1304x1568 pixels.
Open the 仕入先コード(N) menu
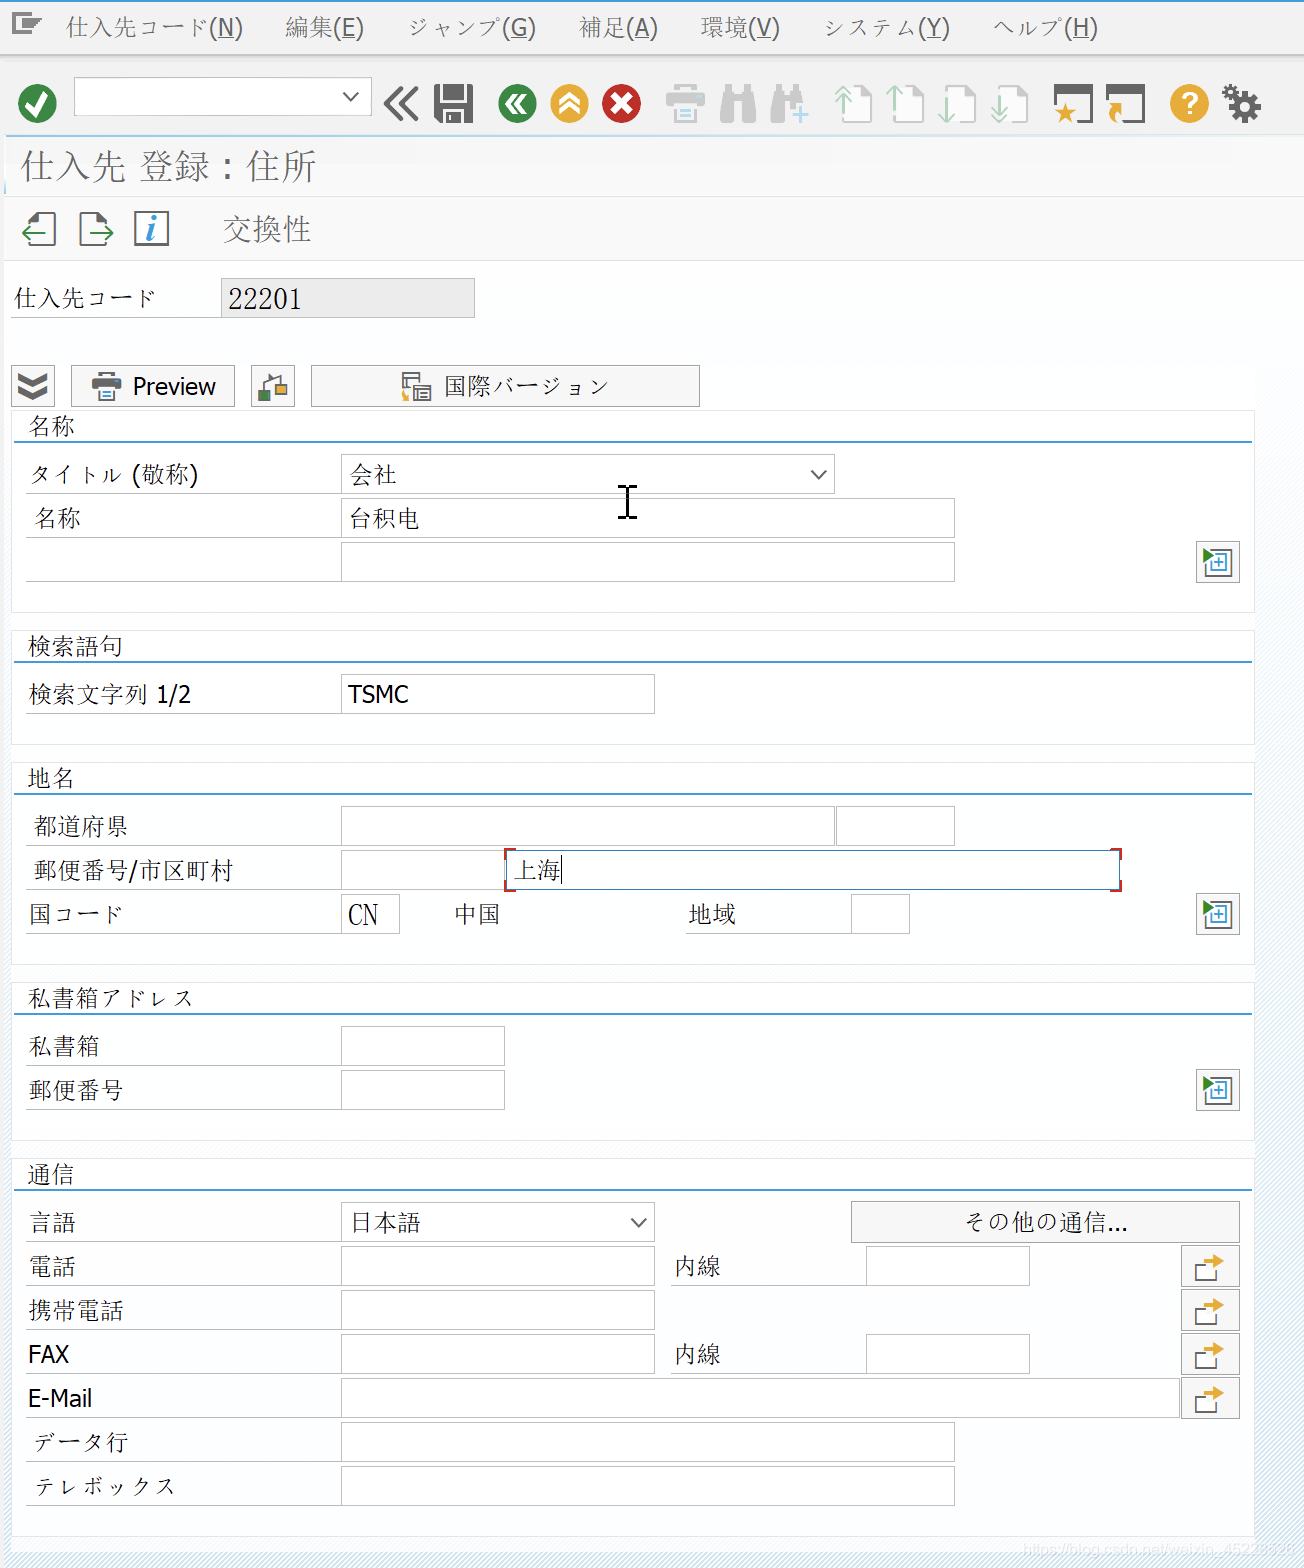154,27
